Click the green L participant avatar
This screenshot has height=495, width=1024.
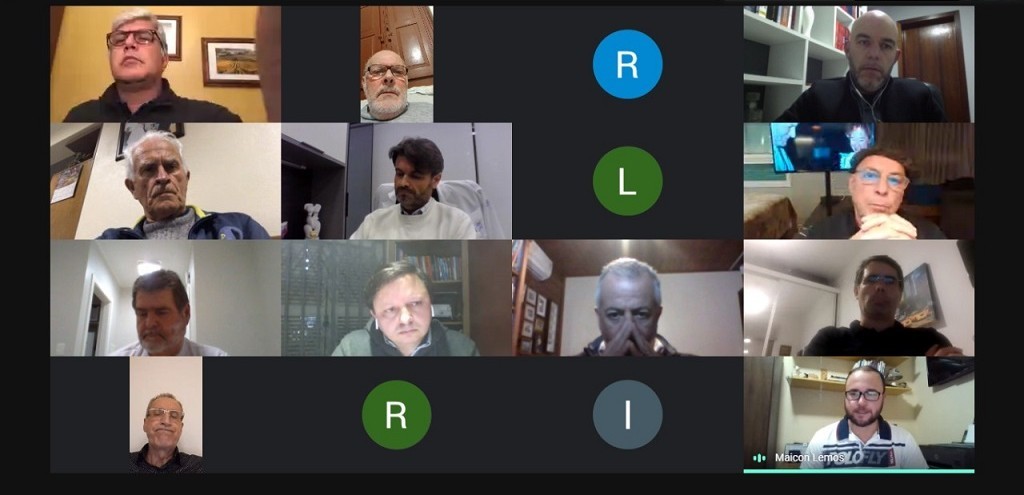(627, 181)
